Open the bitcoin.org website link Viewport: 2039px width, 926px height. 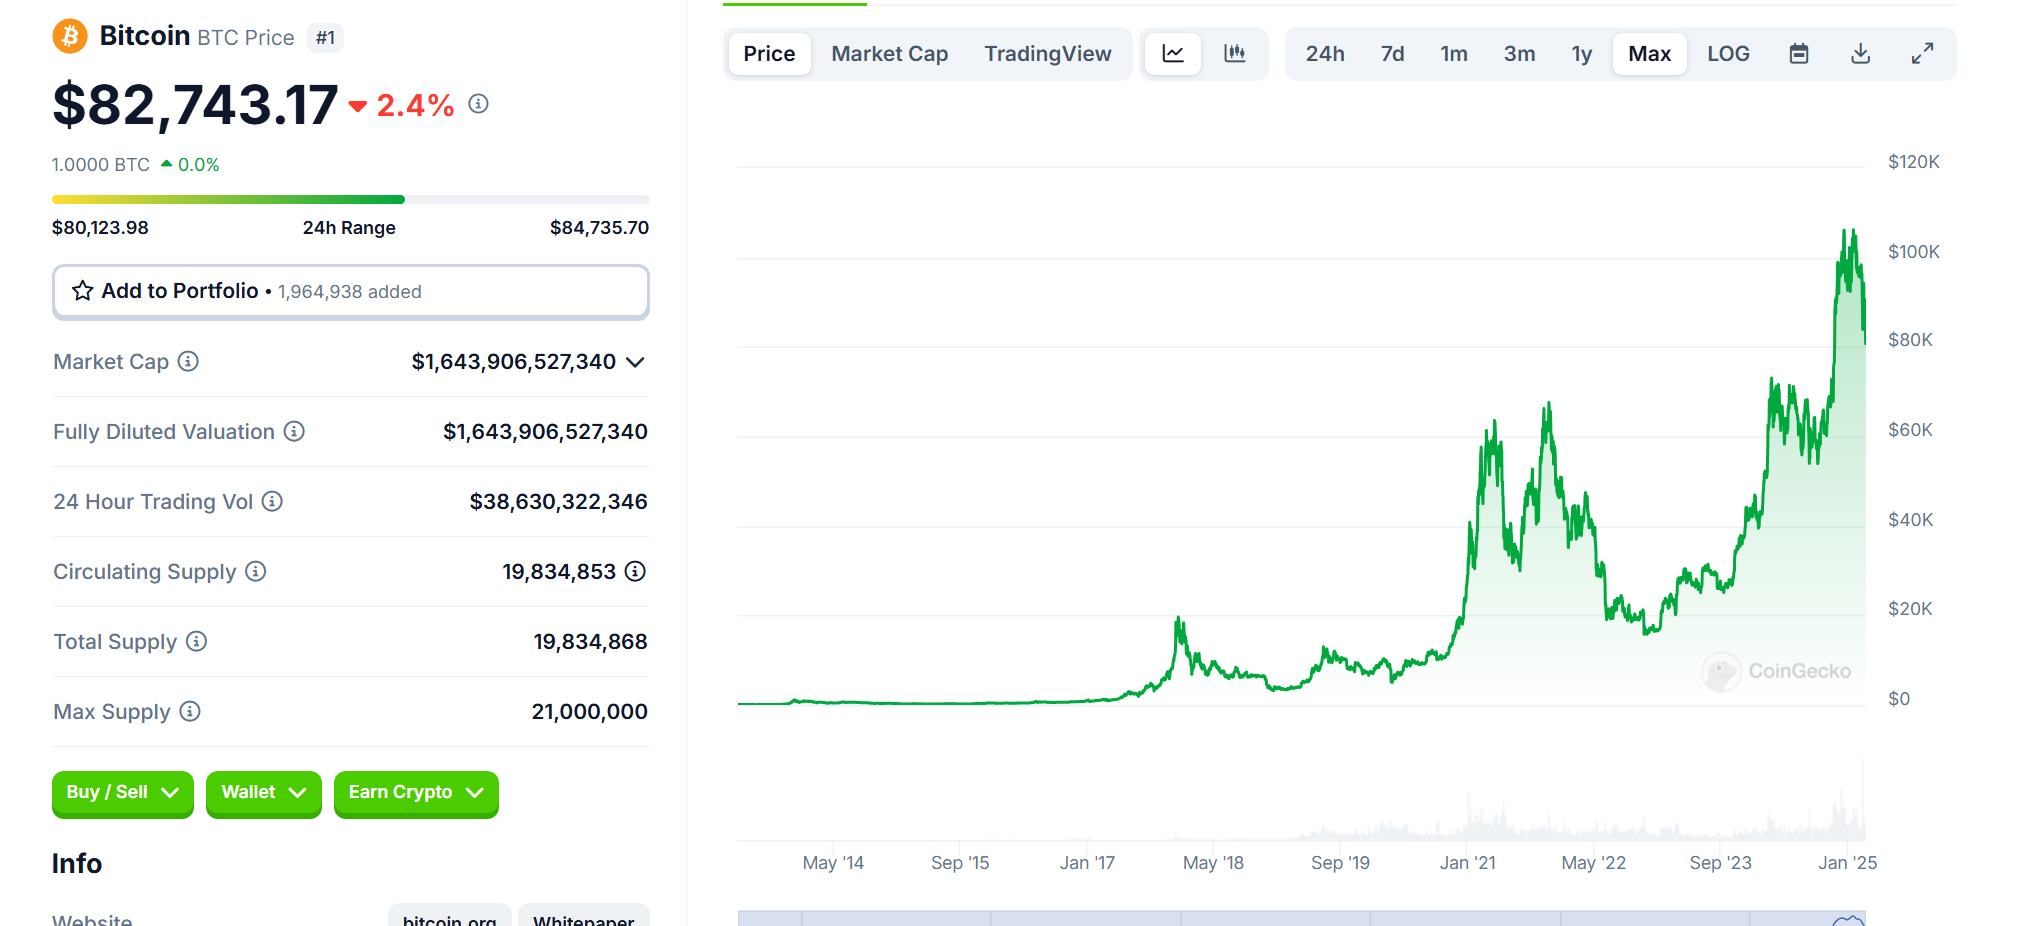[x=449, y=918]
